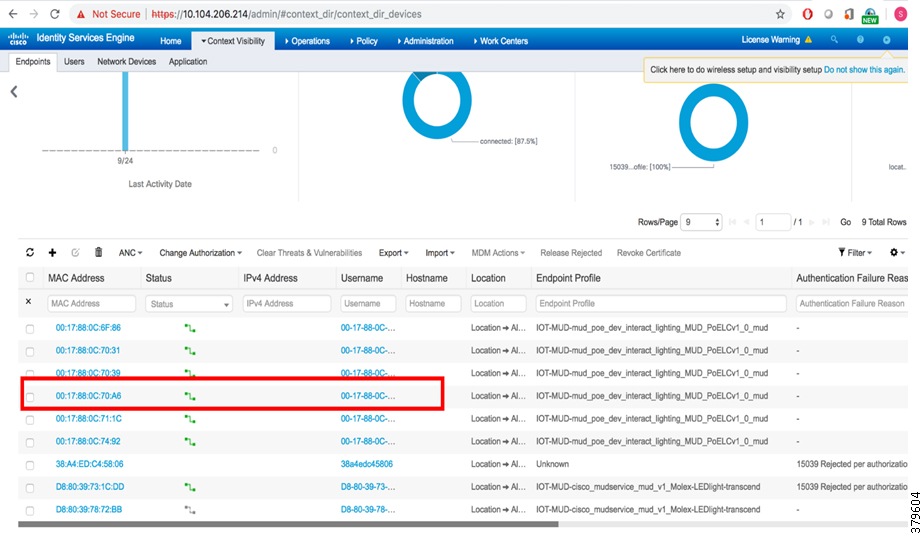Open the ISE help question icon
The height and width of the screenshot is (536, 924).
(x=860, y=39)
